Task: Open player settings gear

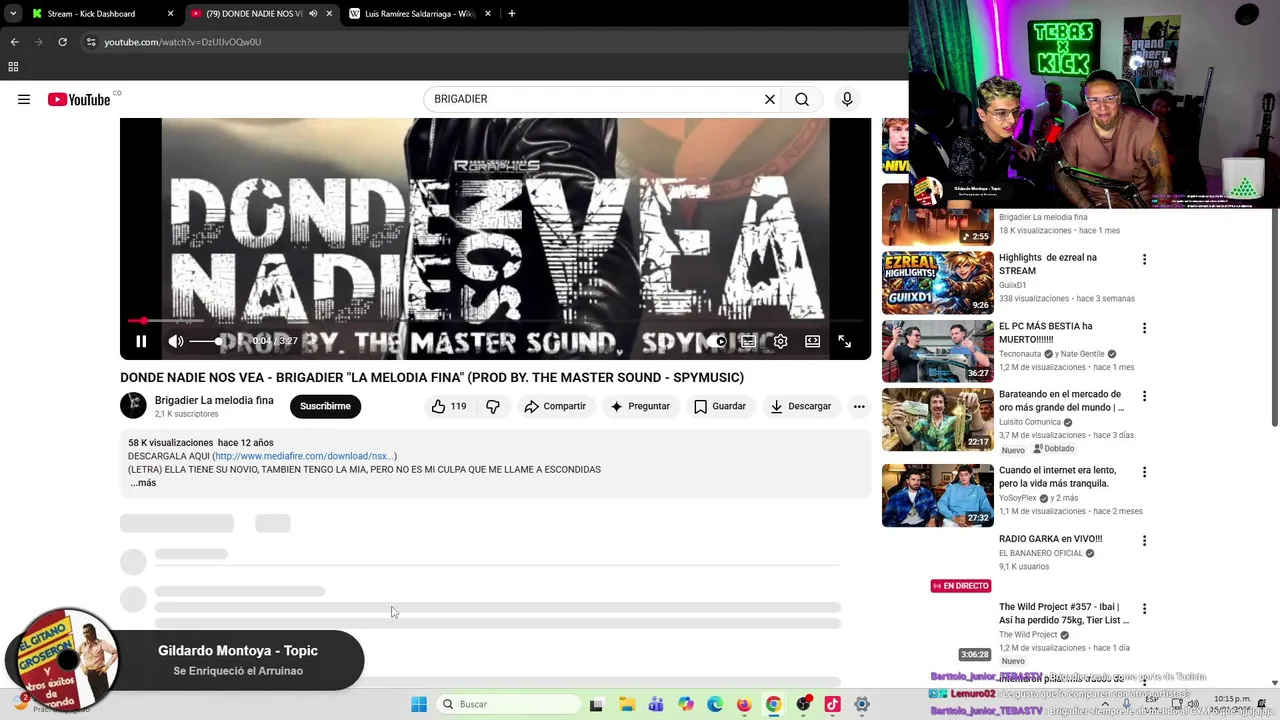Action: pyautogui.click(x=780, y=341)
